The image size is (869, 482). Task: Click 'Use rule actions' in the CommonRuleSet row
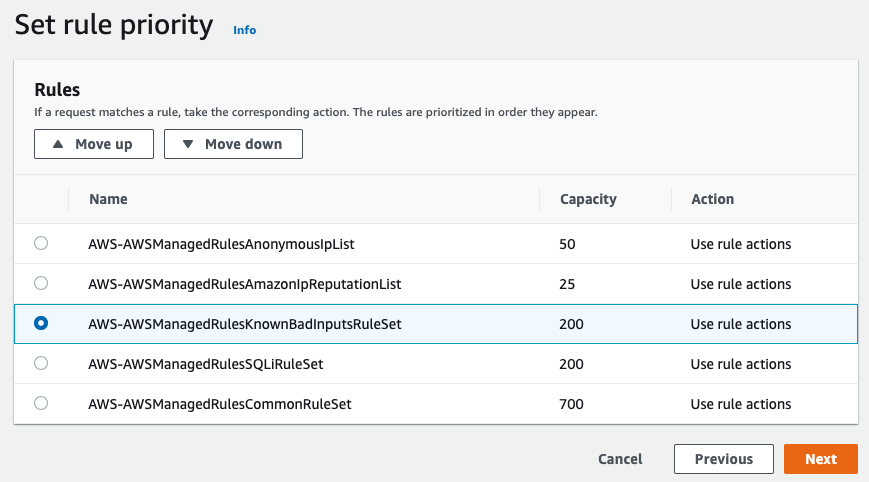click(x=741, y=404)
